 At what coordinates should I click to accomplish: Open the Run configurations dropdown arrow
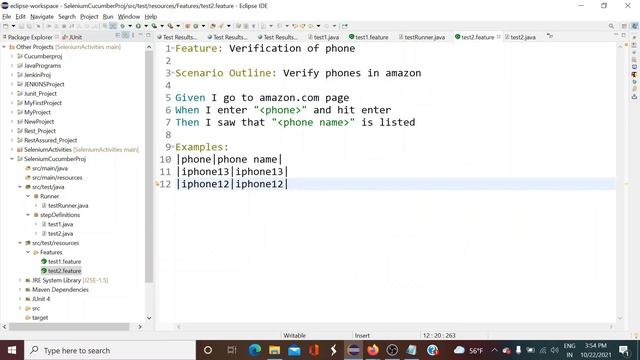(x=146, y=26)
